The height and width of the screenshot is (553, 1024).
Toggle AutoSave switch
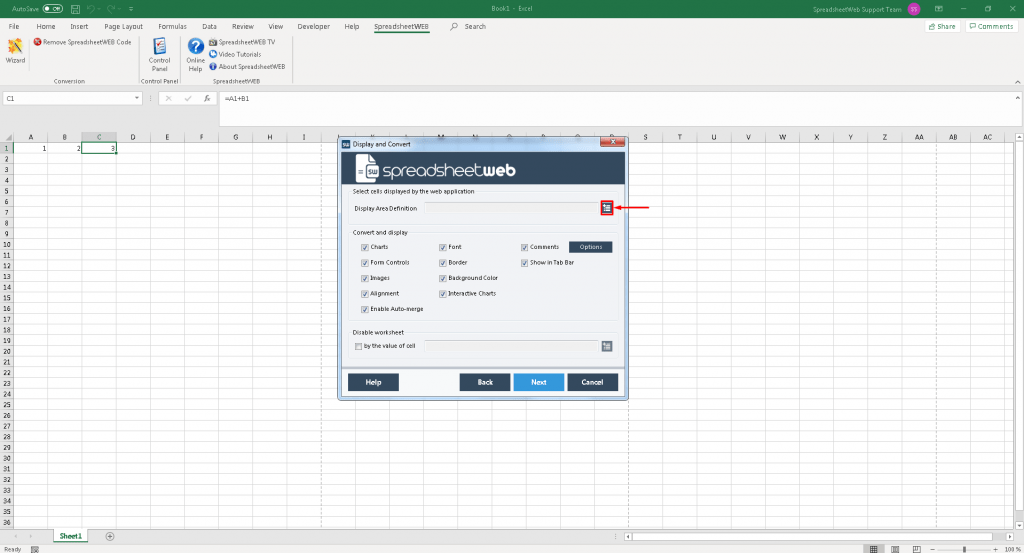52,9
